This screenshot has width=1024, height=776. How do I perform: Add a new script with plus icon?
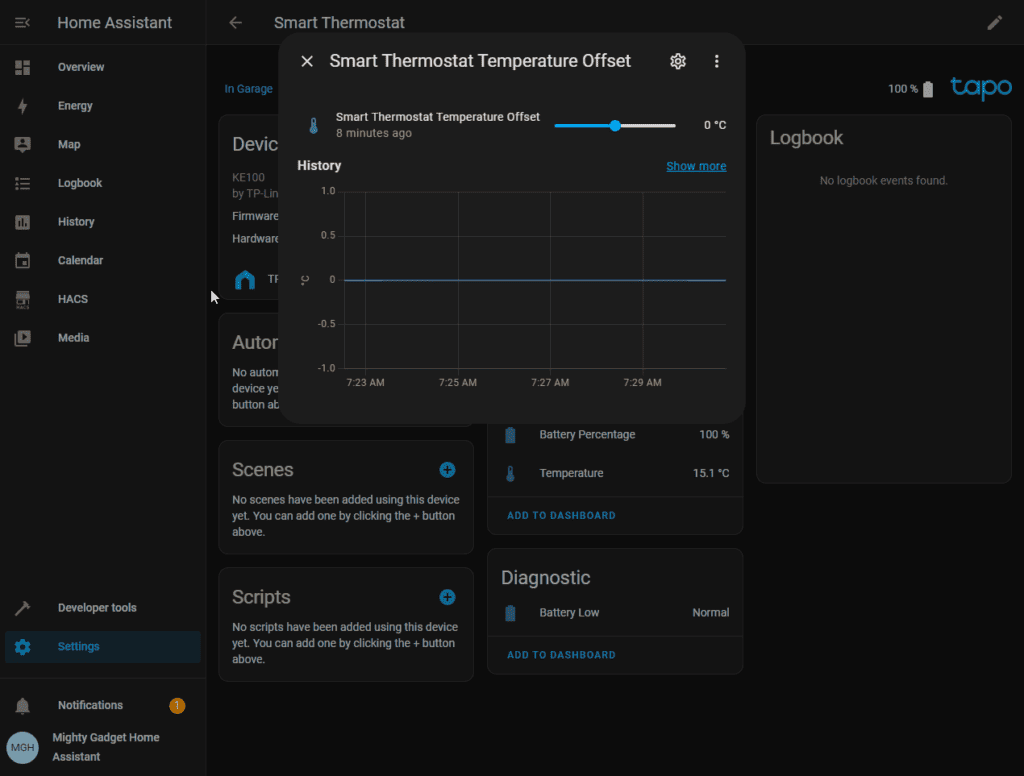tap(447, 597)
